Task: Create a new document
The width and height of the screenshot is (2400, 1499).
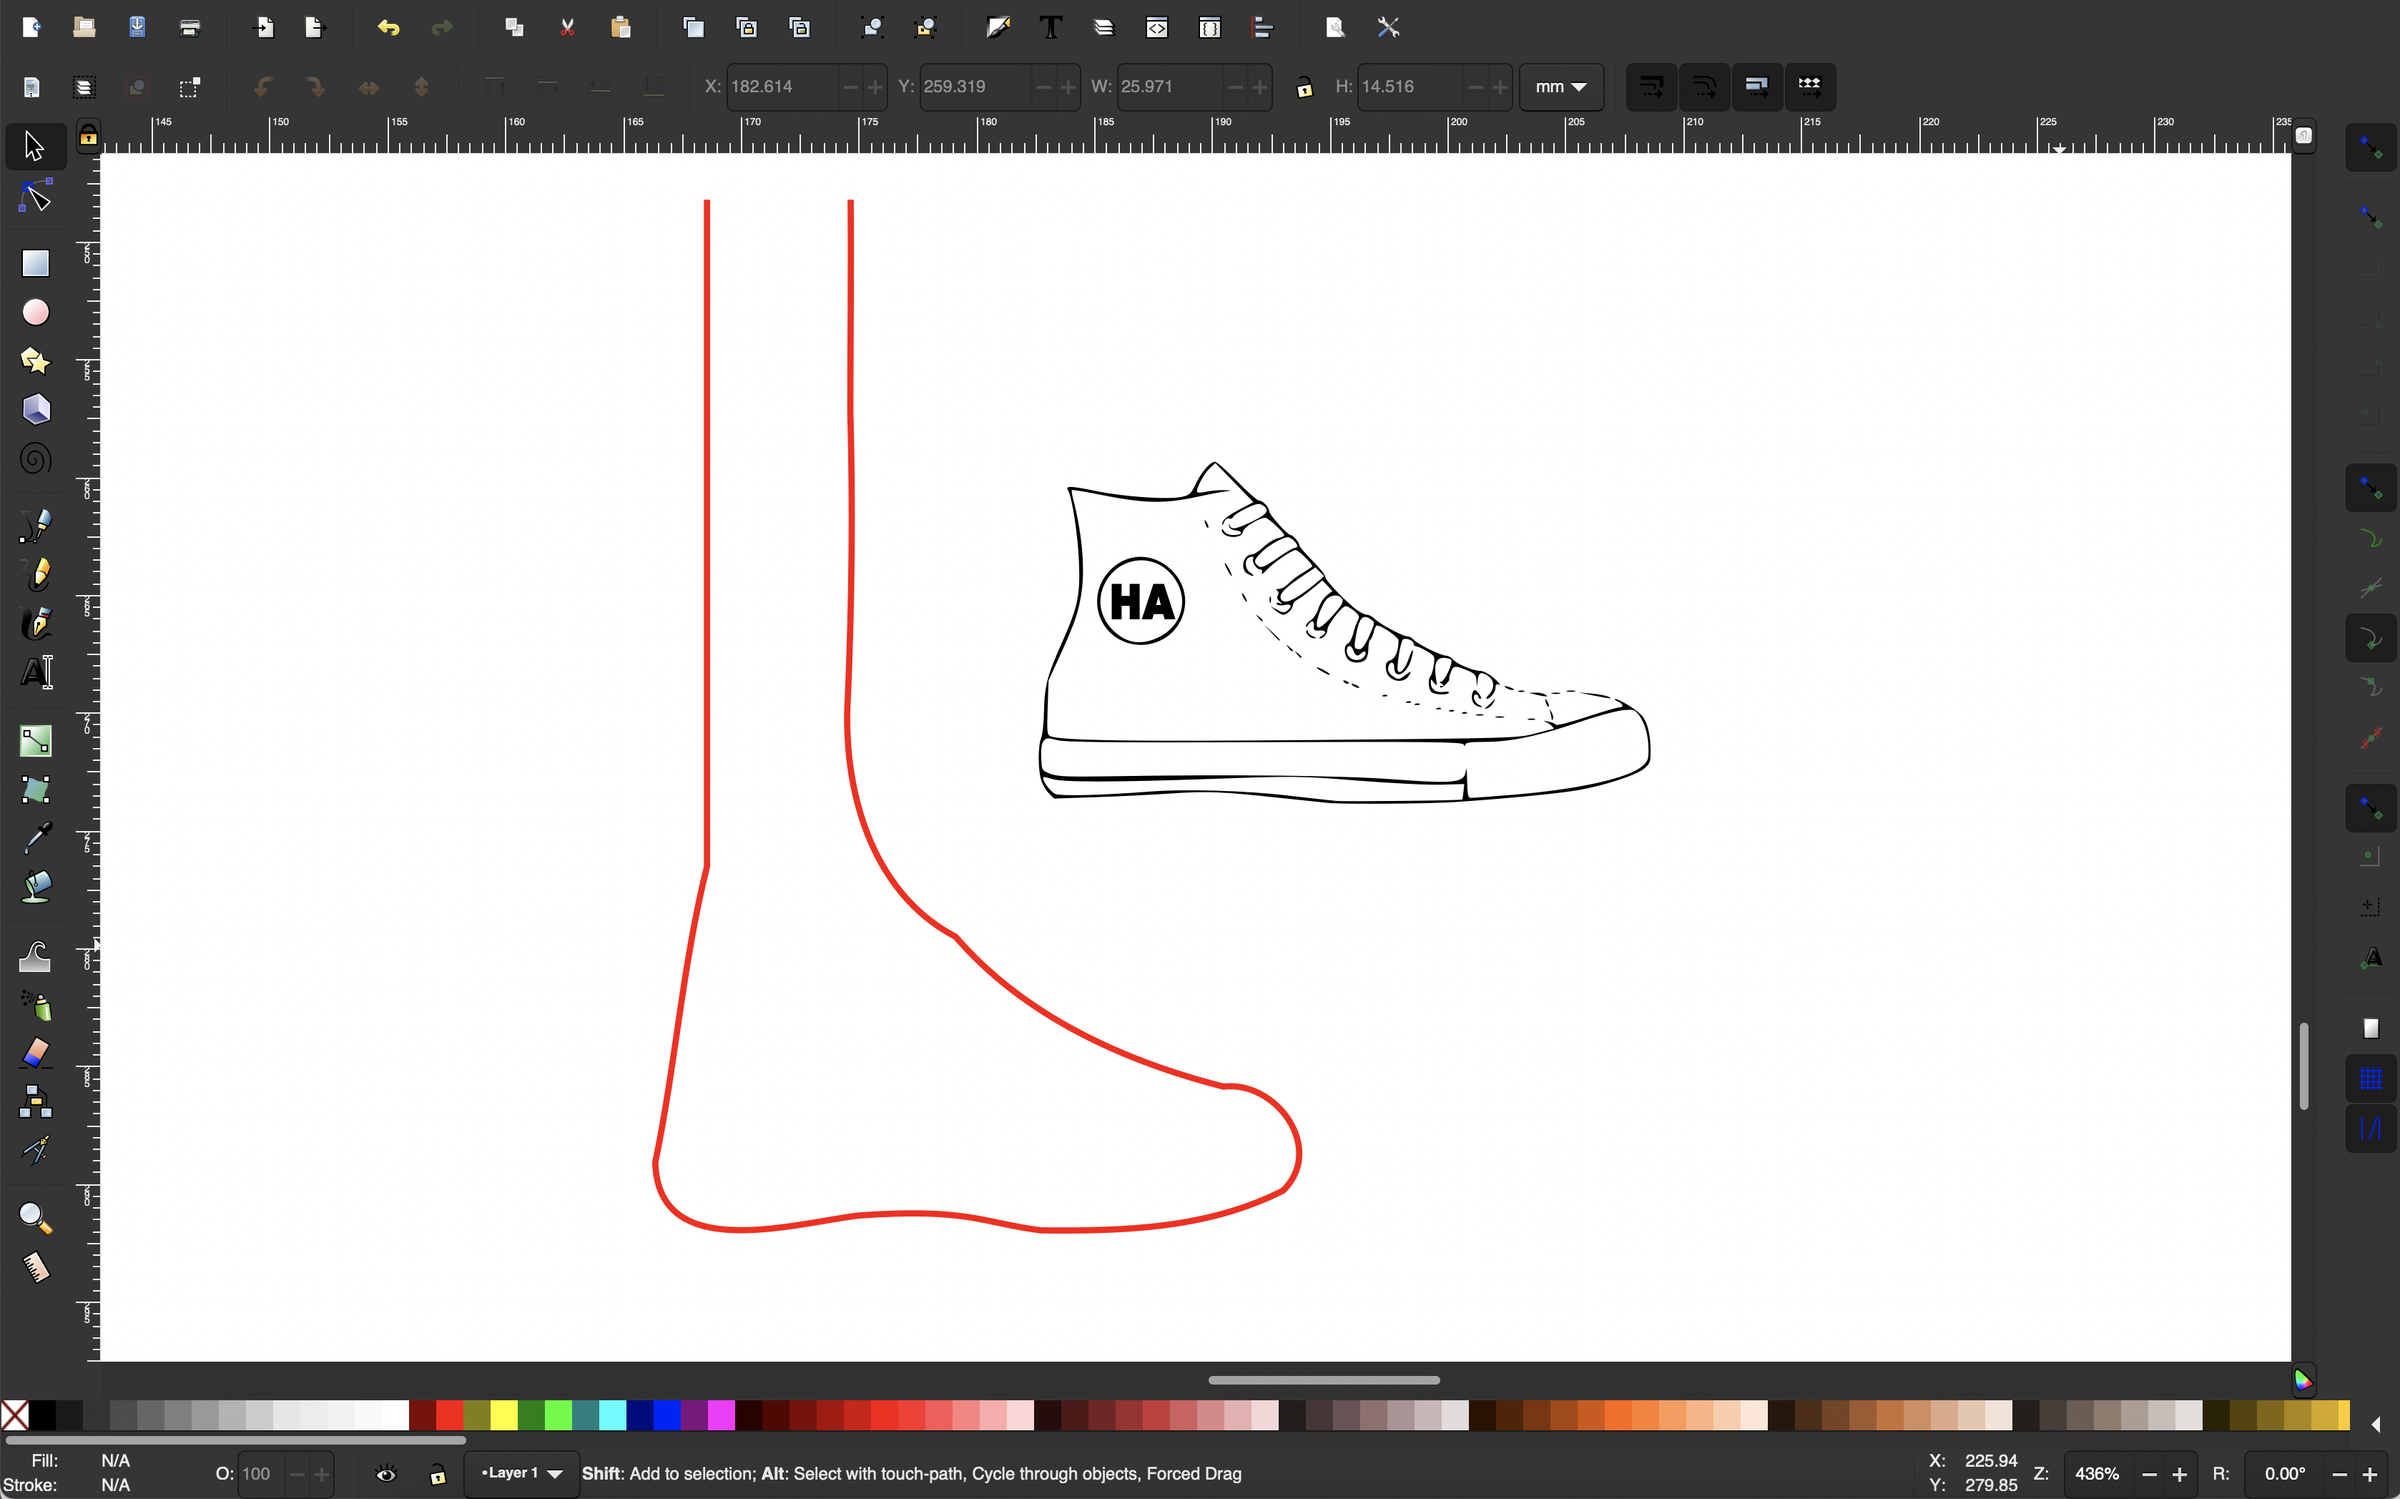Action: pos(31,28)
